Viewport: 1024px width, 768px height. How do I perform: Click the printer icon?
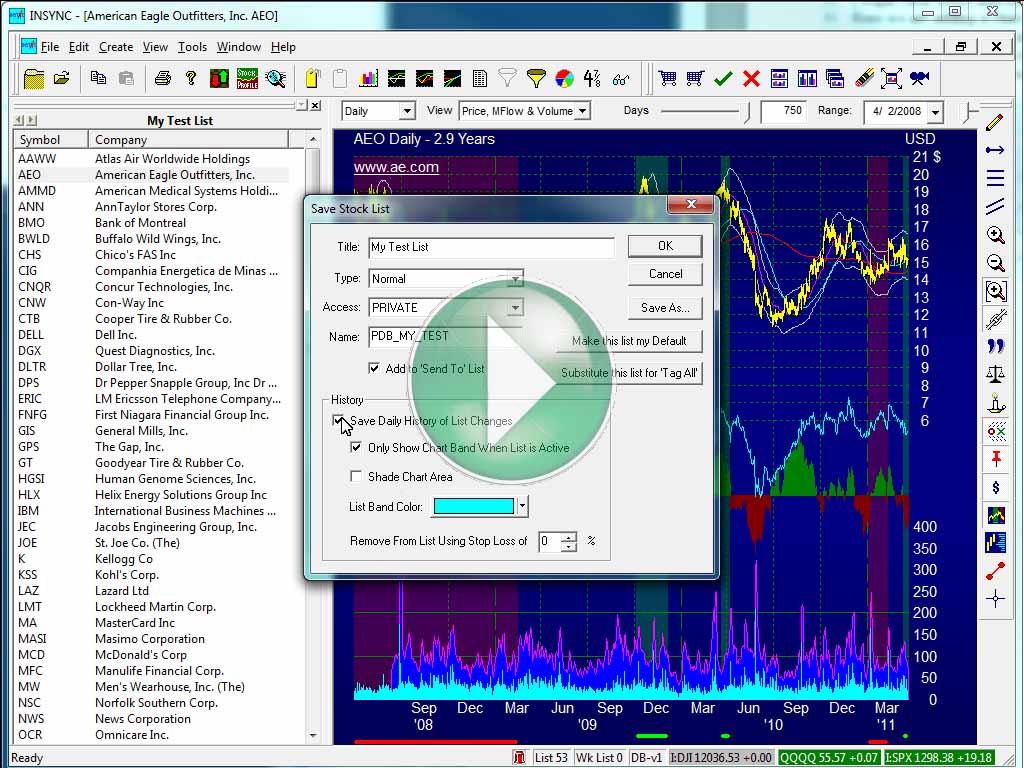point(163,78)
